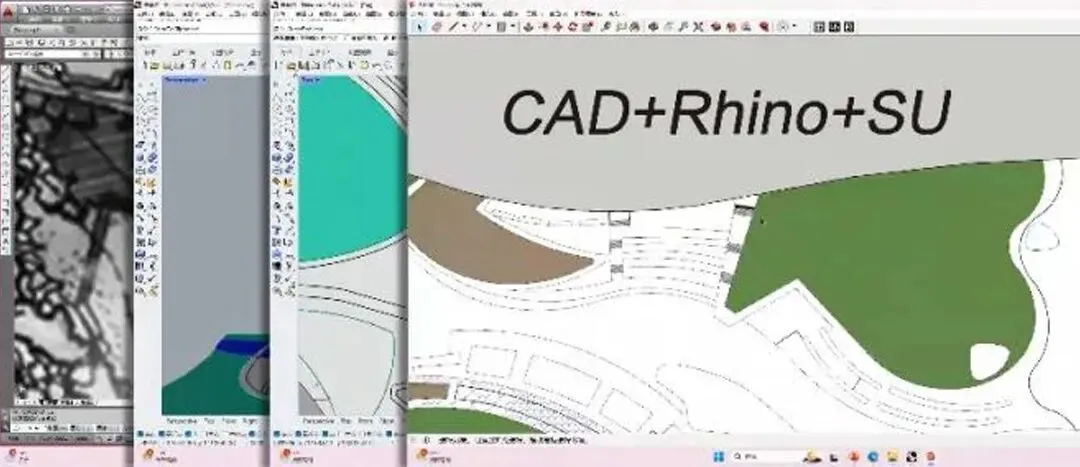This screenshot has width=1080, height=467.
Task: Expand the Arc tool dropdown arrow in SketchUp
Action: [489, 26]
